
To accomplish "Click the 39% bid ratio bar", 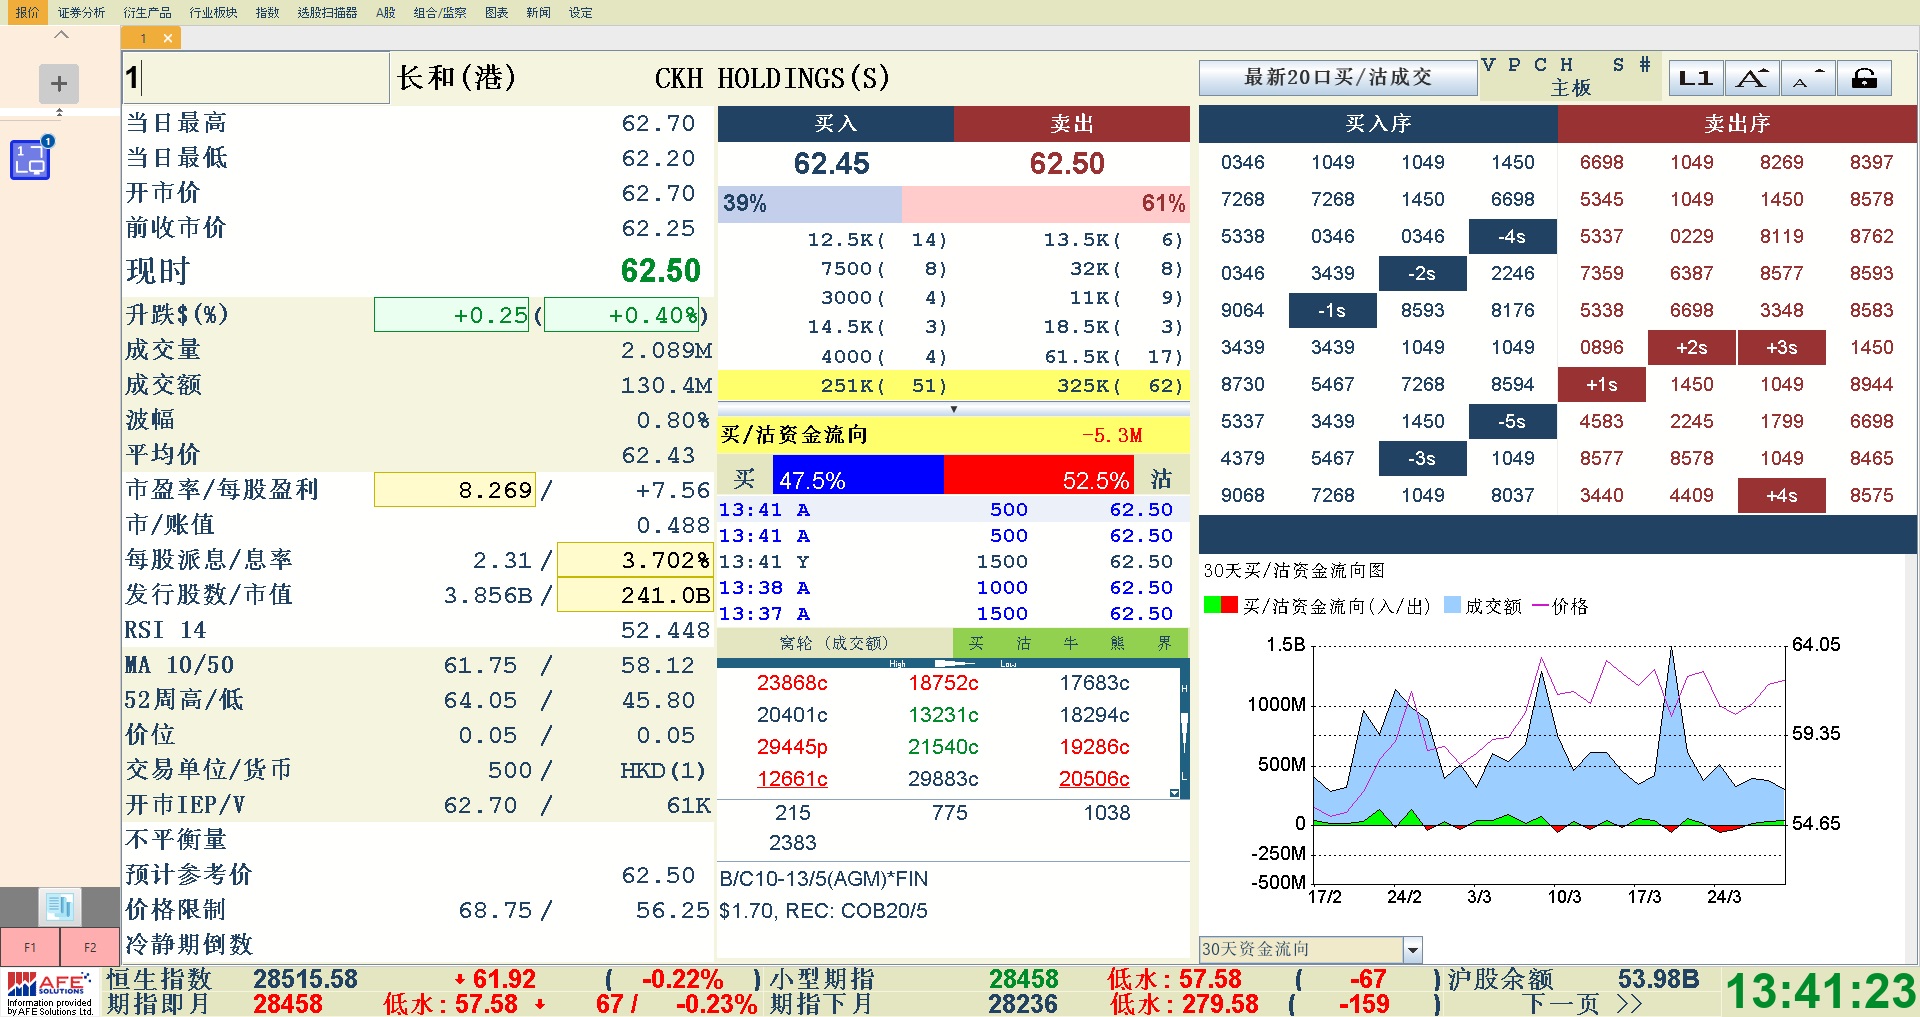I will [810, 203].
